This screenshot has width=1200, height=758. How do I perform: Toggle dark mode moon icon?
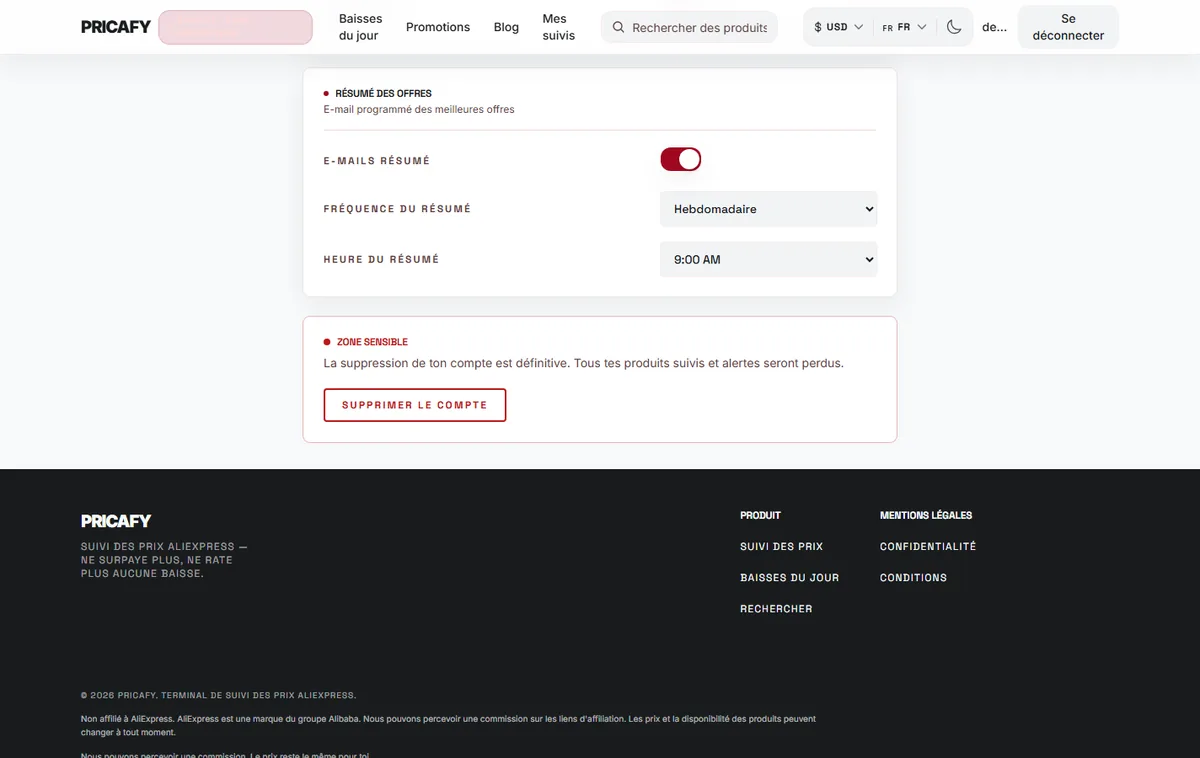tap(954, 27)
